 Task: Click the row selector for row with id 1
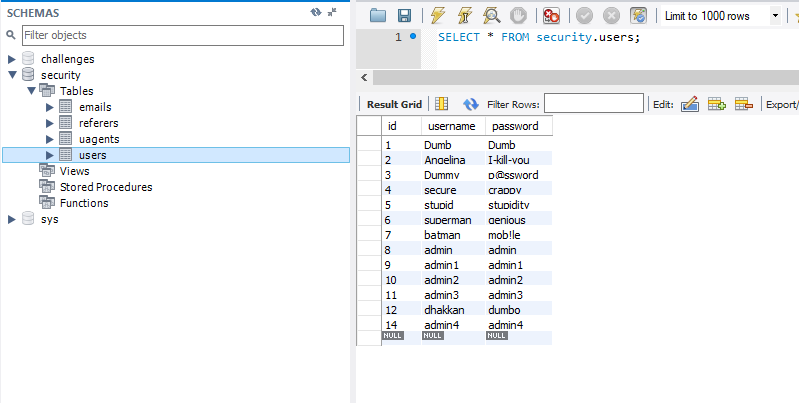click(369, 145)
